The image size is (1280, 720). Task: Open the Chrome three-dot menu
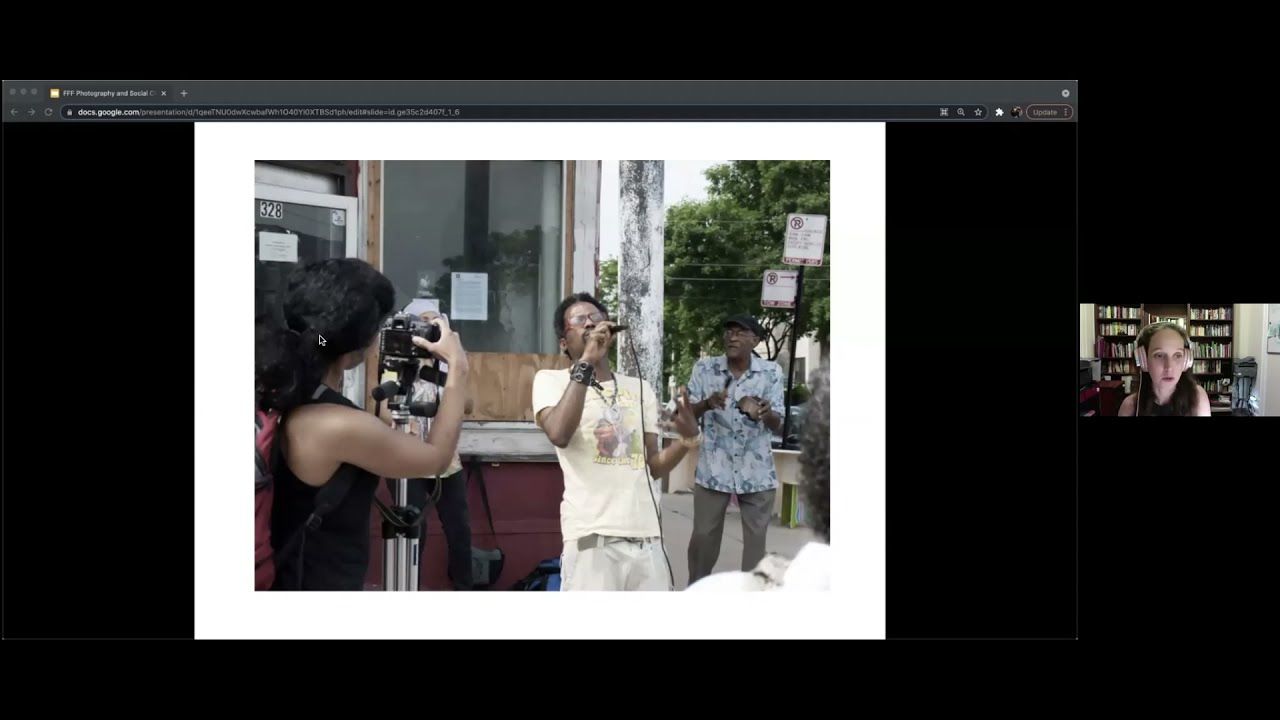[x=1066, y=112]
